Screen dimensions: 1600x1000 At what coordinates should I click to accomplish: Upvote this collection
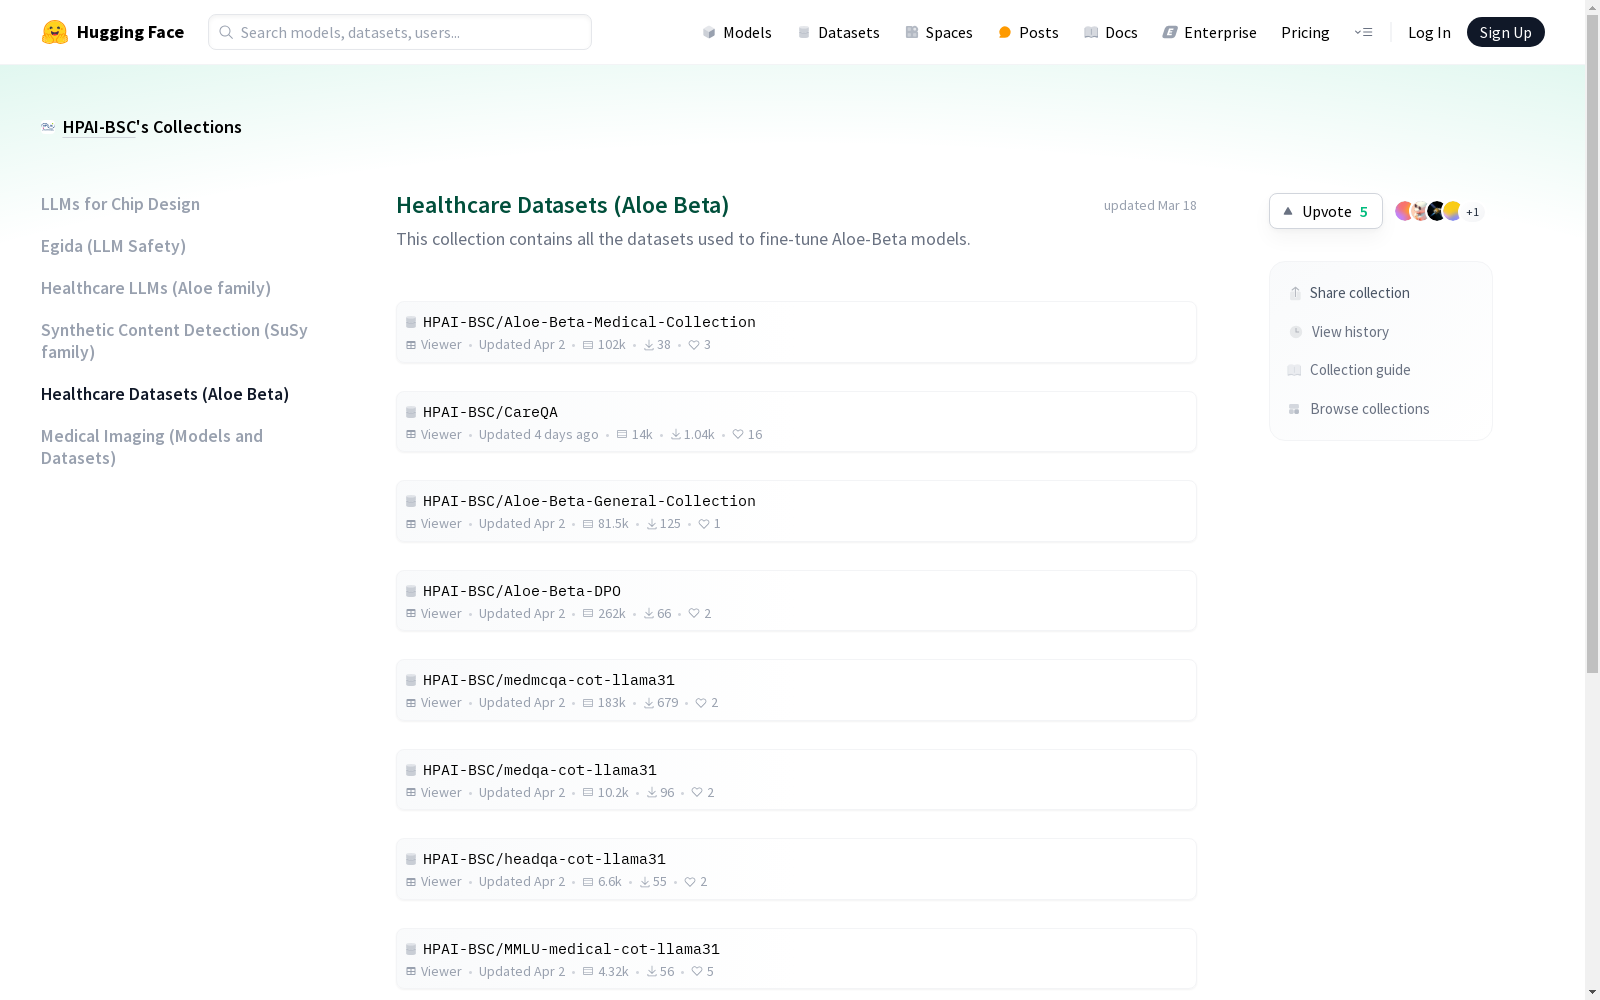[1326, 211]
